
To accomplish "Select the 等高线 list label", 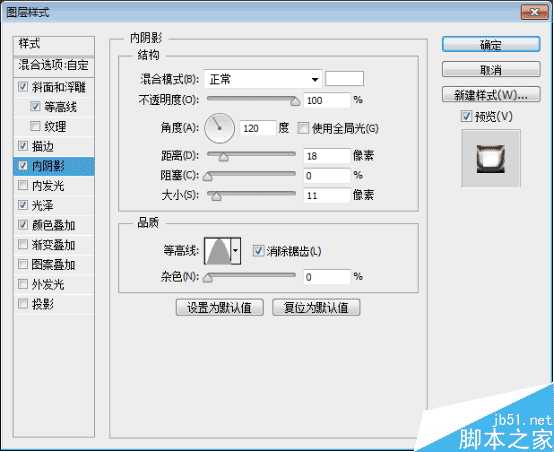I will [x=60, y=106].
